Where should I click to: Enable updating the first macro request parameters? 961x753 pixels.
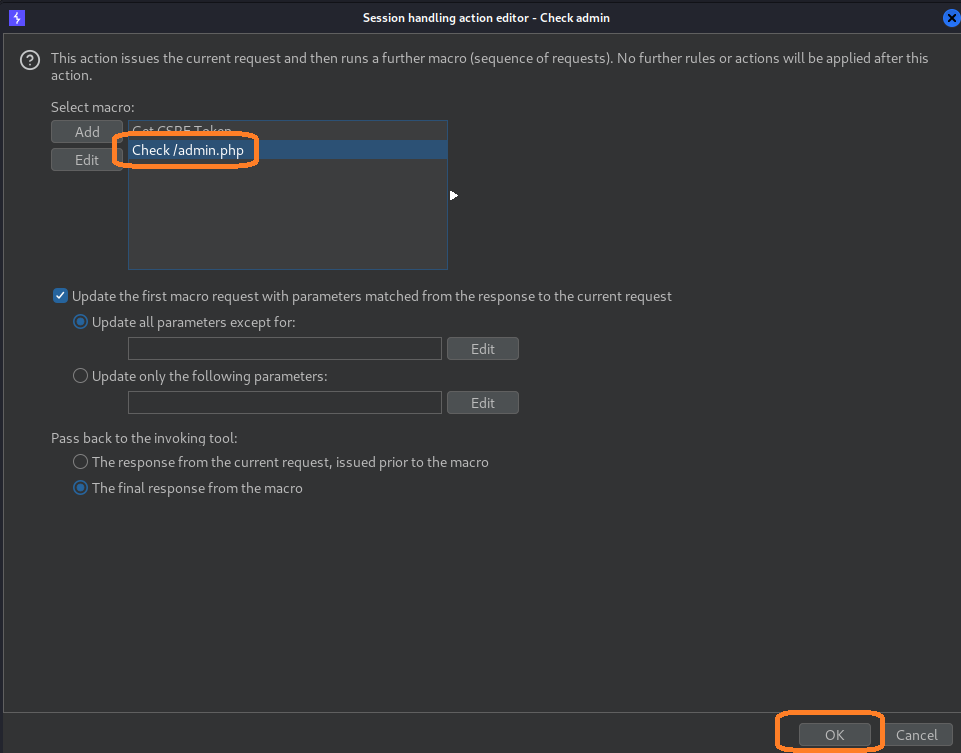[60, 295]
